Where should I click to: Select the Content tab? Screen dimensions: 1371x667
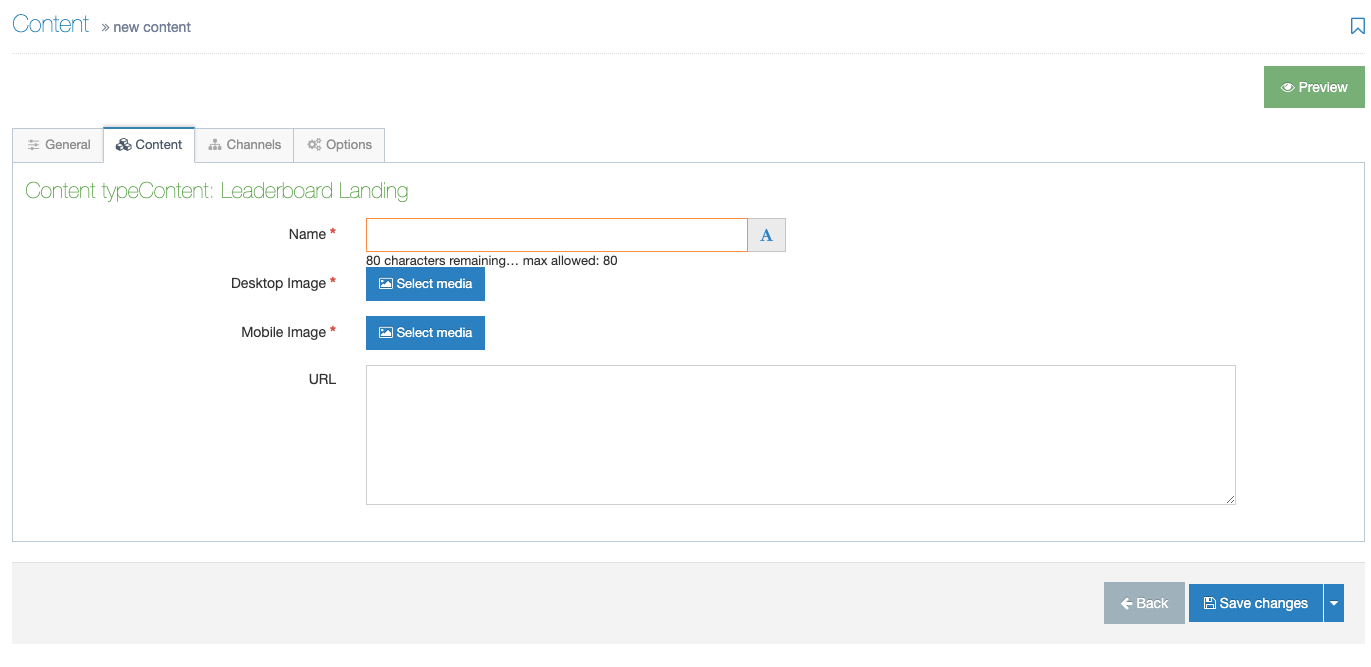coord(149,145)
